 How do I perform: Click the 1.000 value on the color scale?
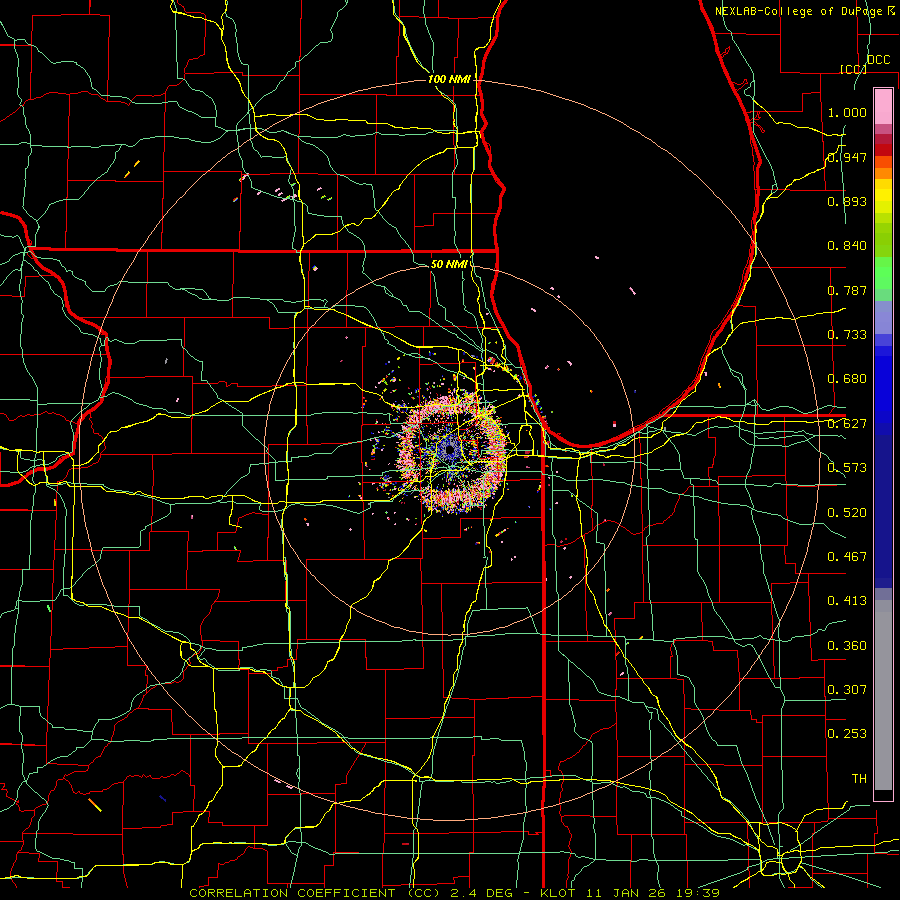click(847, 112)
